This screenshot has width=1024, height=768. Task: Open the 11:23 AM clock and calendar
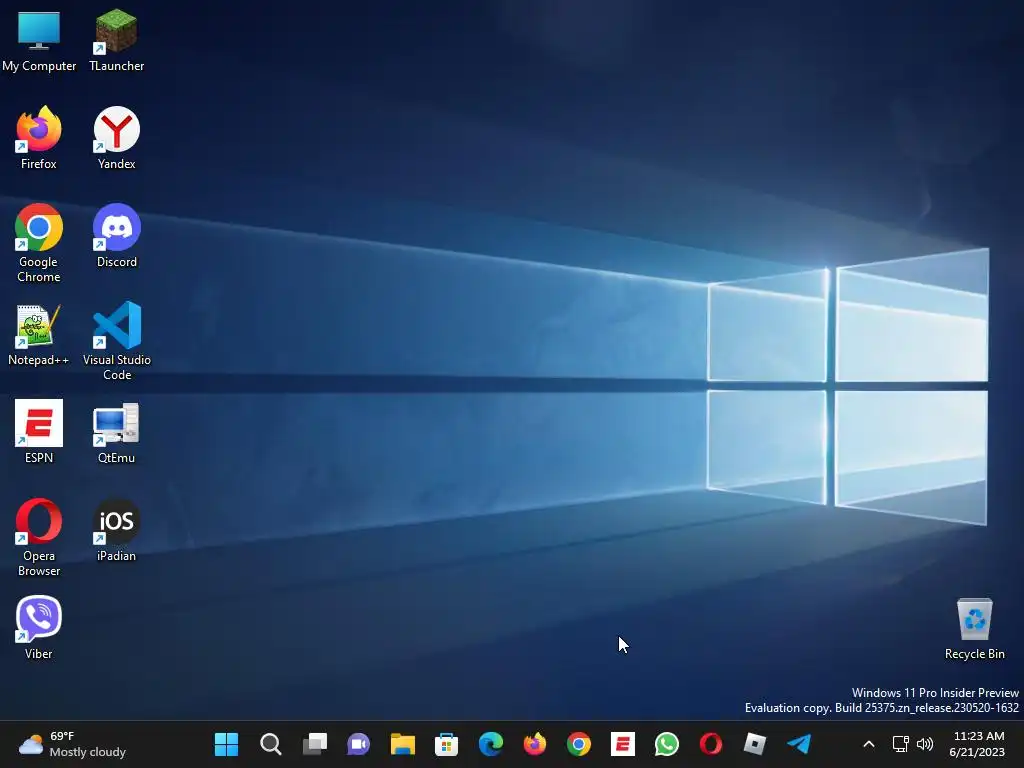[x=978, y=744]
